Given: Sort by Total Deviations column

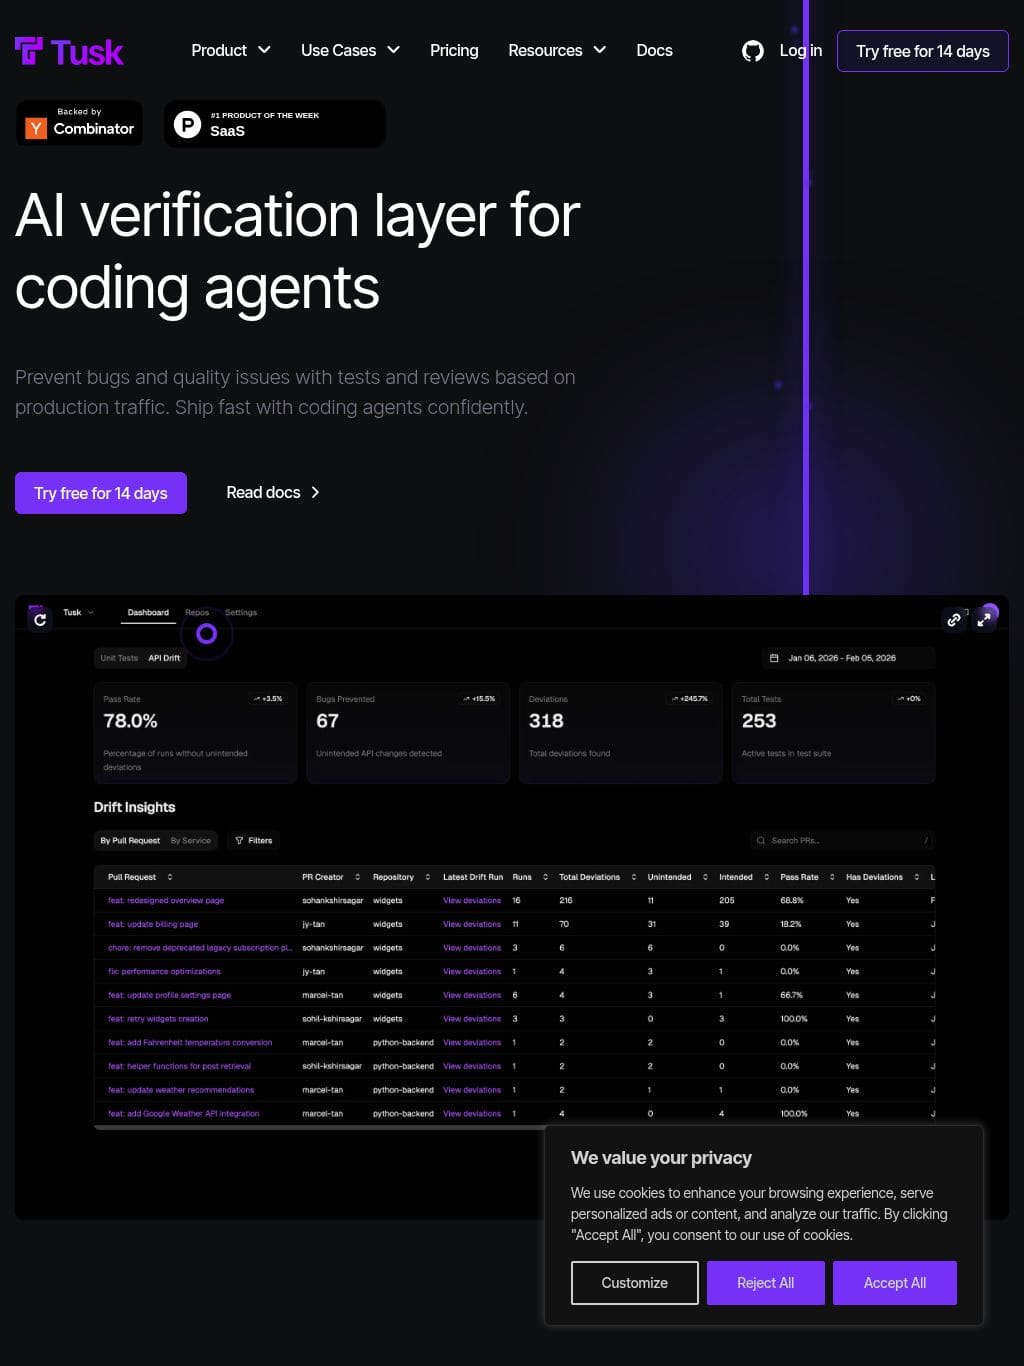Looking at the screenshot, I should pos(598,877).
